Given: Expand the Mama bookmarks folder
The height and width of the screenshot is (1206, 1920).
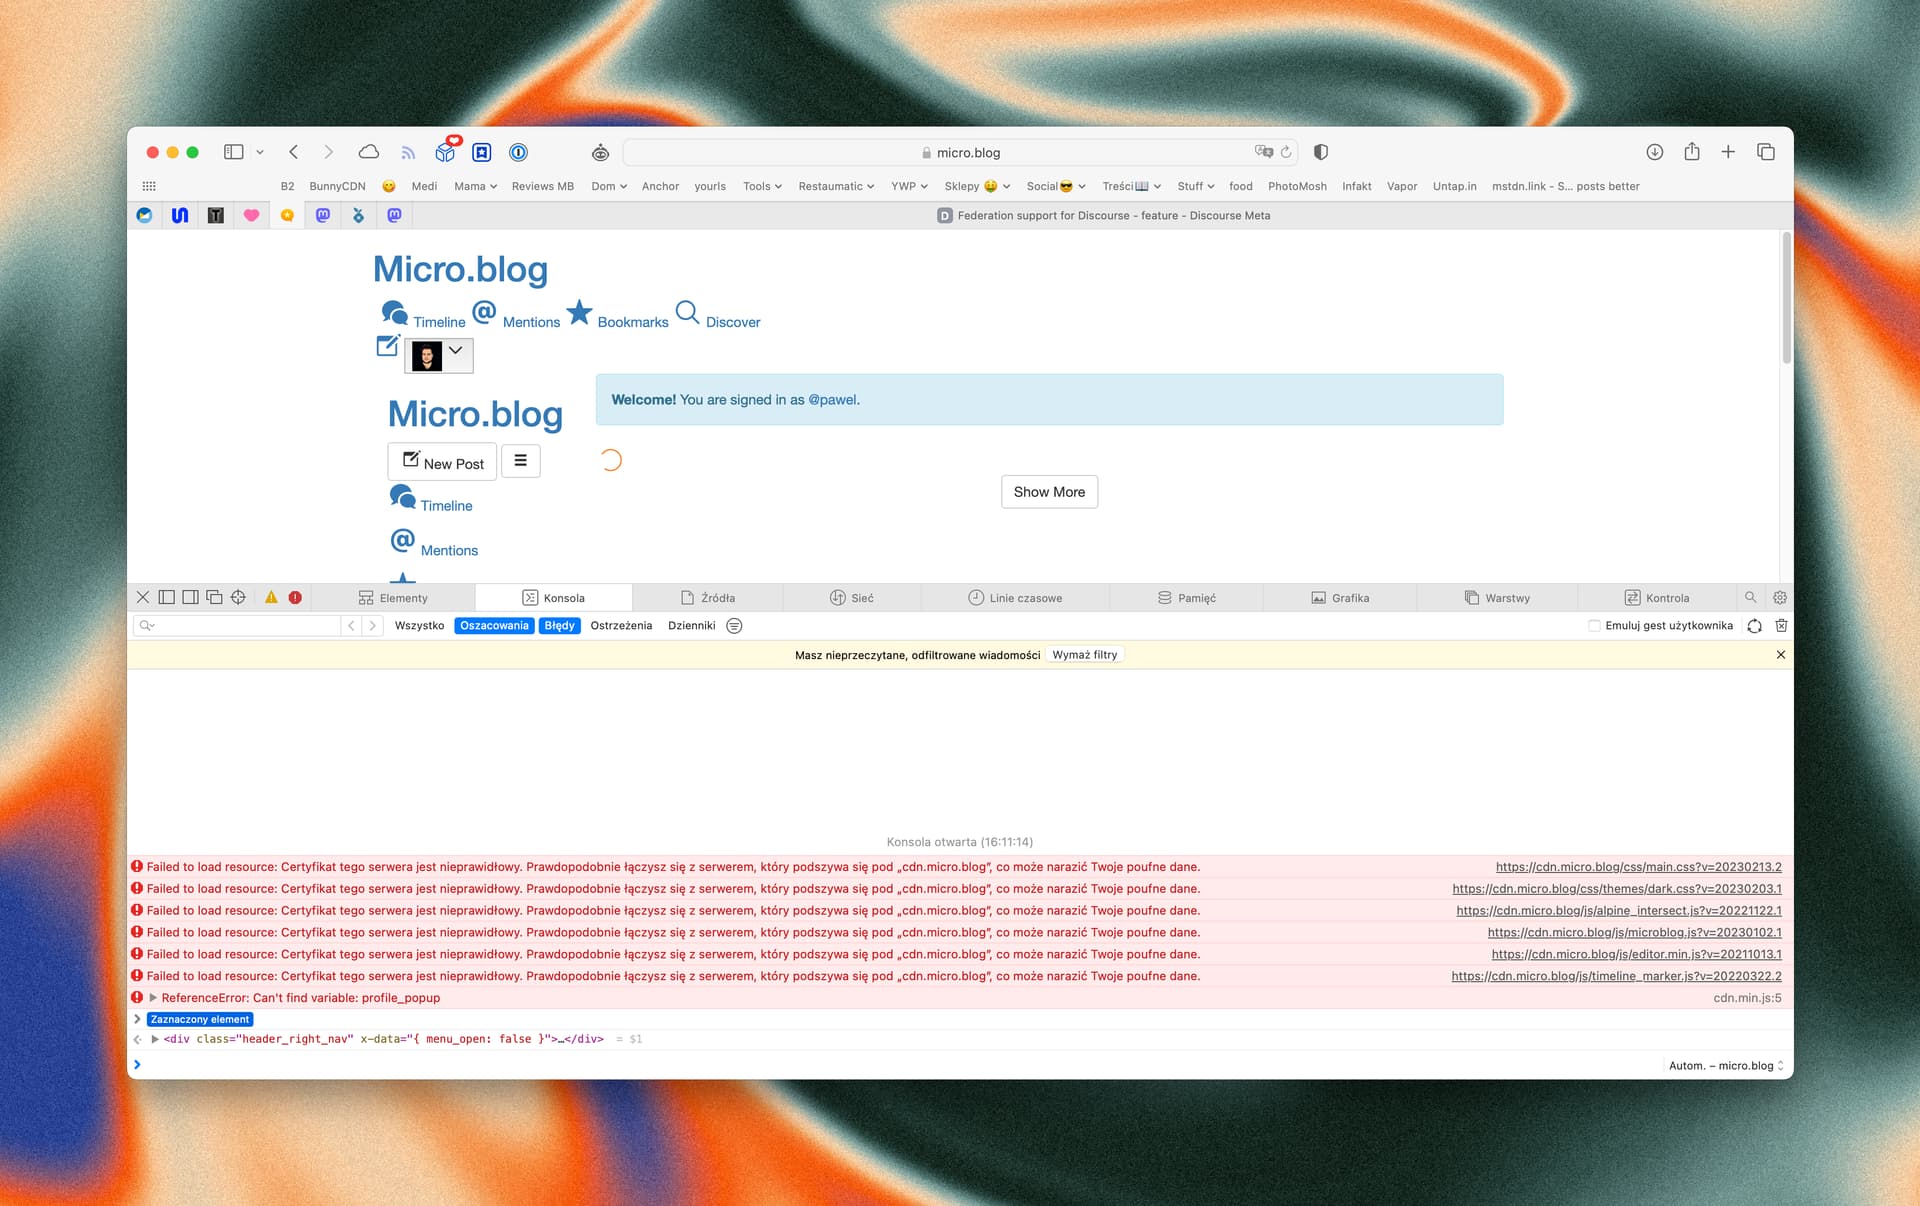Looking at the screenshot, I should [475, 186].
